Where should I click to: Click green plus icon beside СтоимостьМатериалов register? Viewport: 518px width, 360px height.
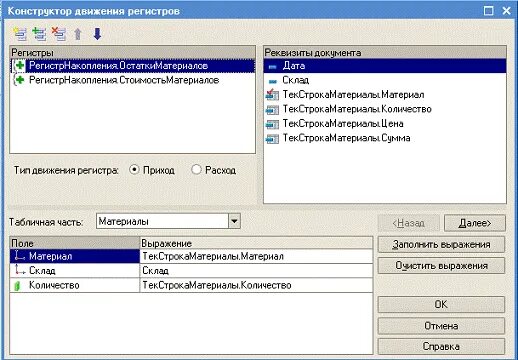[19, 80]
